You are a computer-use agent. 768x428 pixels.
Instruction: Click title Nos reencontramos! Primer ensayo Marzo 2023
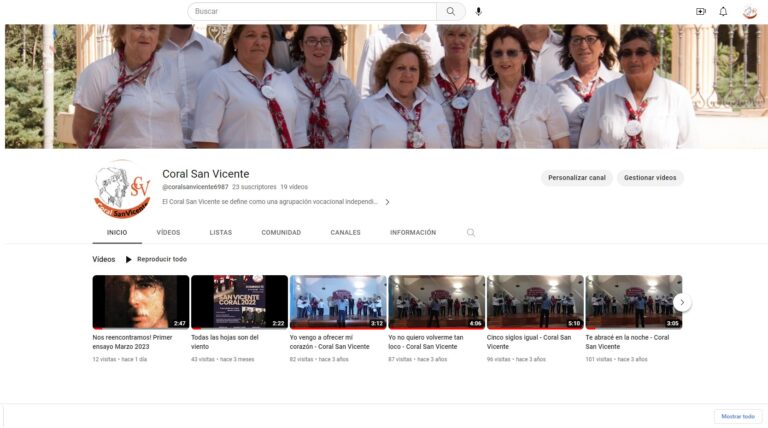point(132,342)
